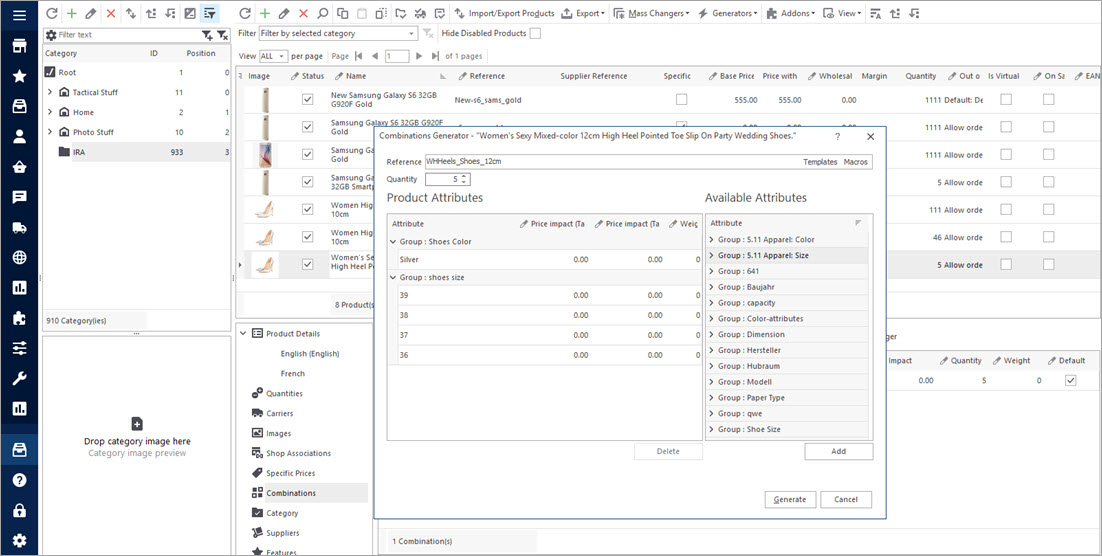Click the help question mark sidebar icon

[x=19, y=480]
